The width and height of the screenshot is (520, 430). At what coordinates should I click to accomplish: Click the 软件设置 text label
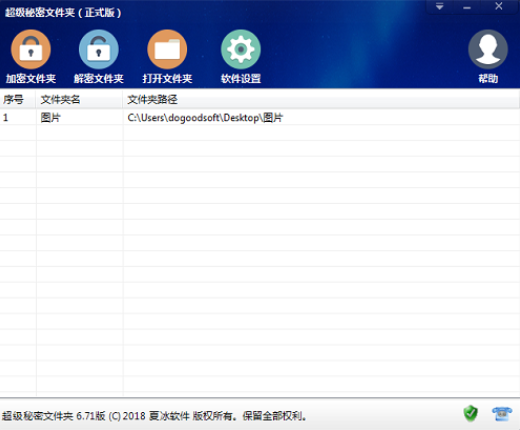click(241, 79)
